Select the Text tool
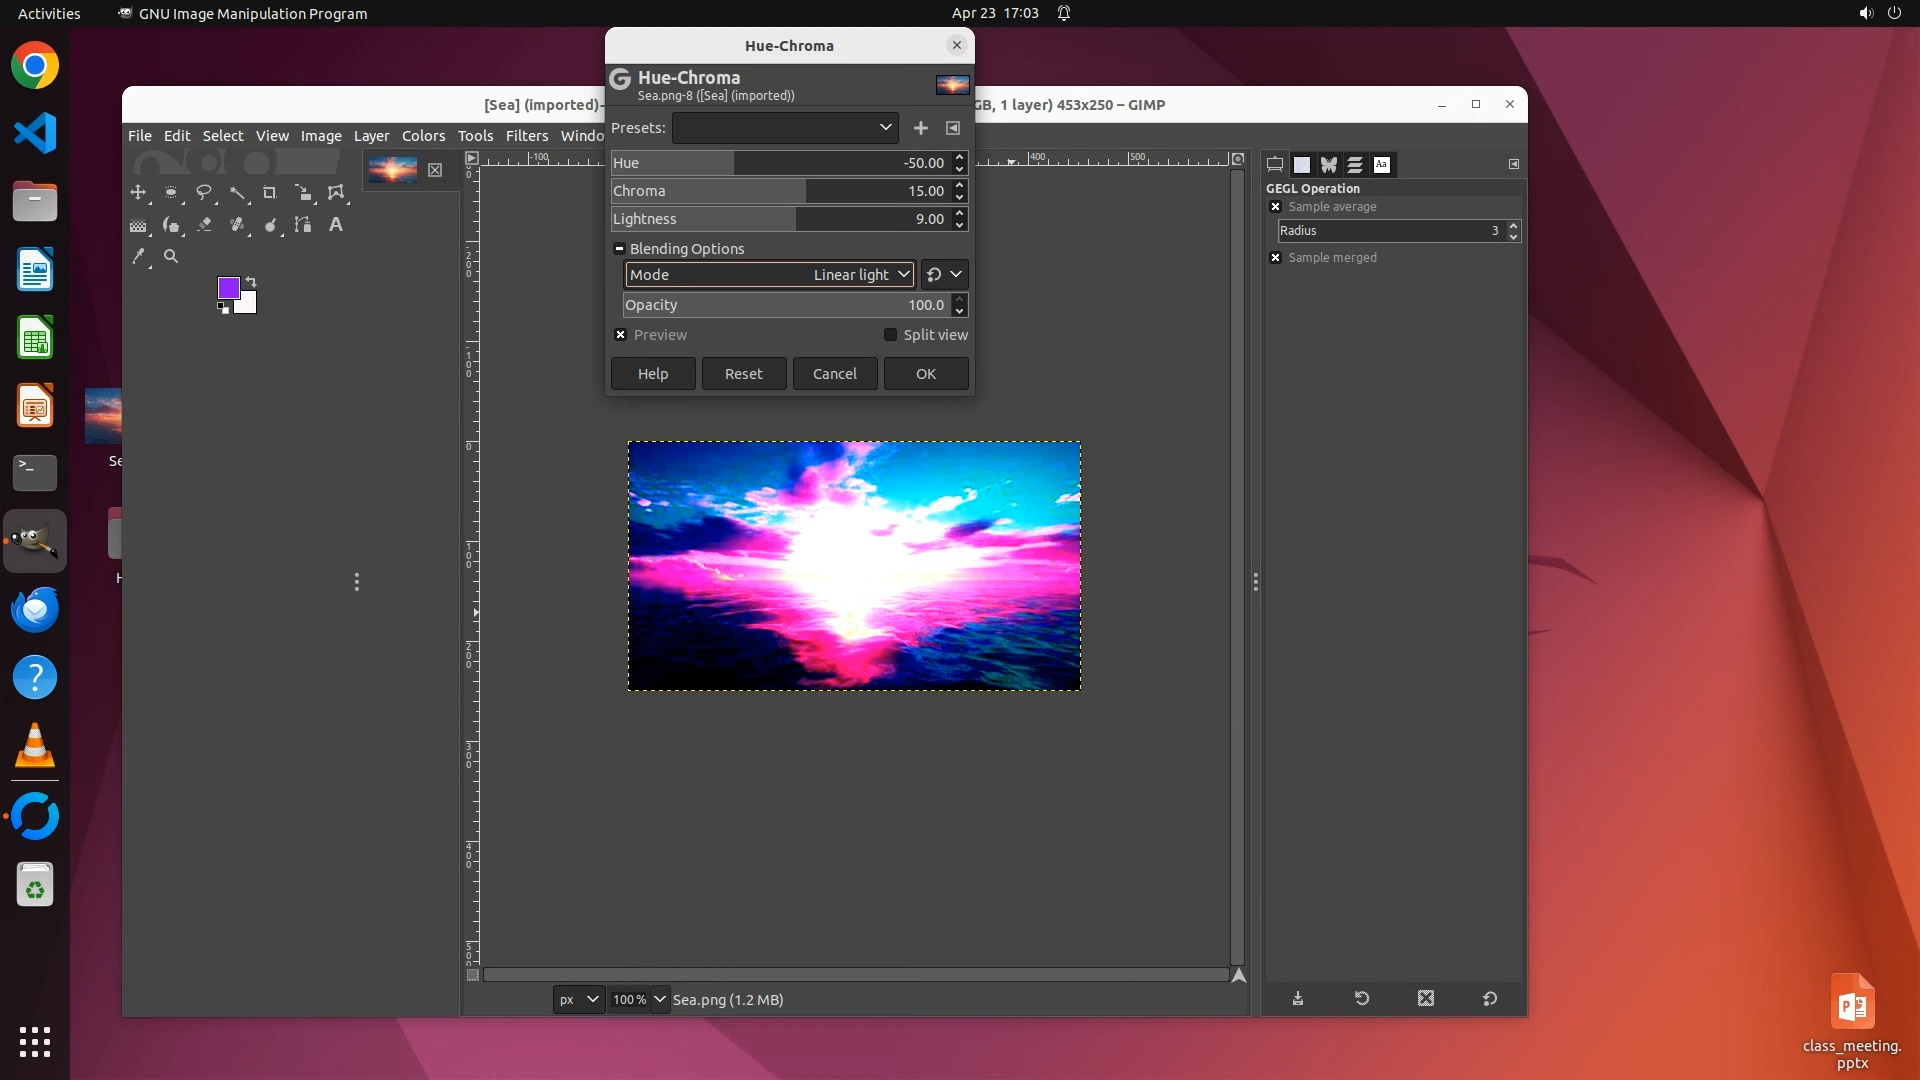 coord(336,225)
